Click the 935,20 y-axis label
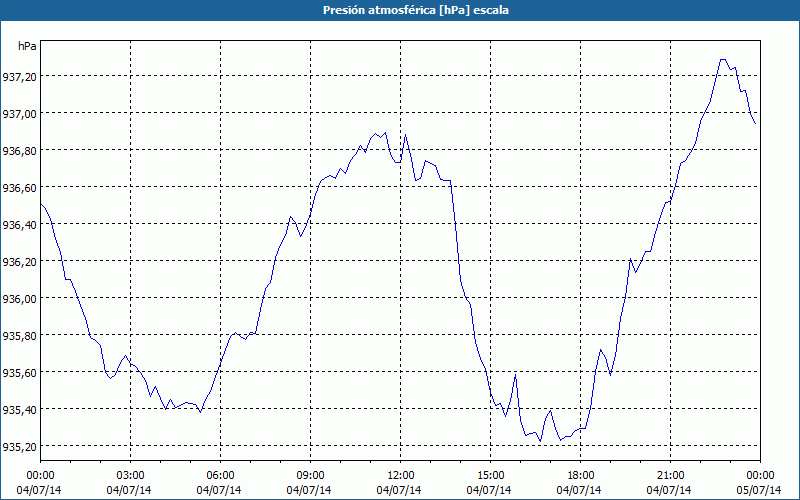The image size is (800, 500). pyautogui.click(x=19, y=447)
